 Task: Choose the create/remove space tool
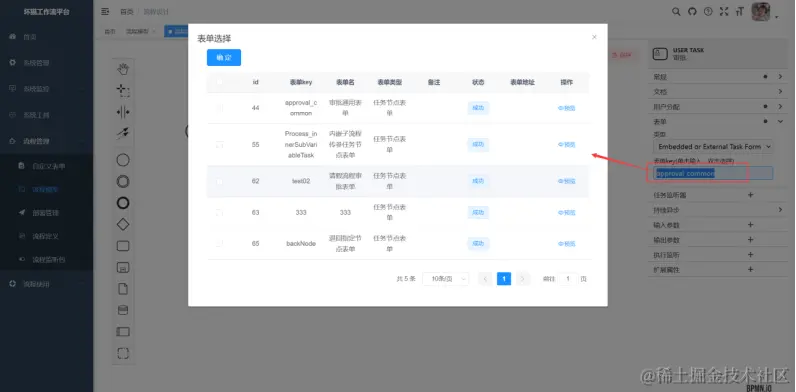(123, 112)
